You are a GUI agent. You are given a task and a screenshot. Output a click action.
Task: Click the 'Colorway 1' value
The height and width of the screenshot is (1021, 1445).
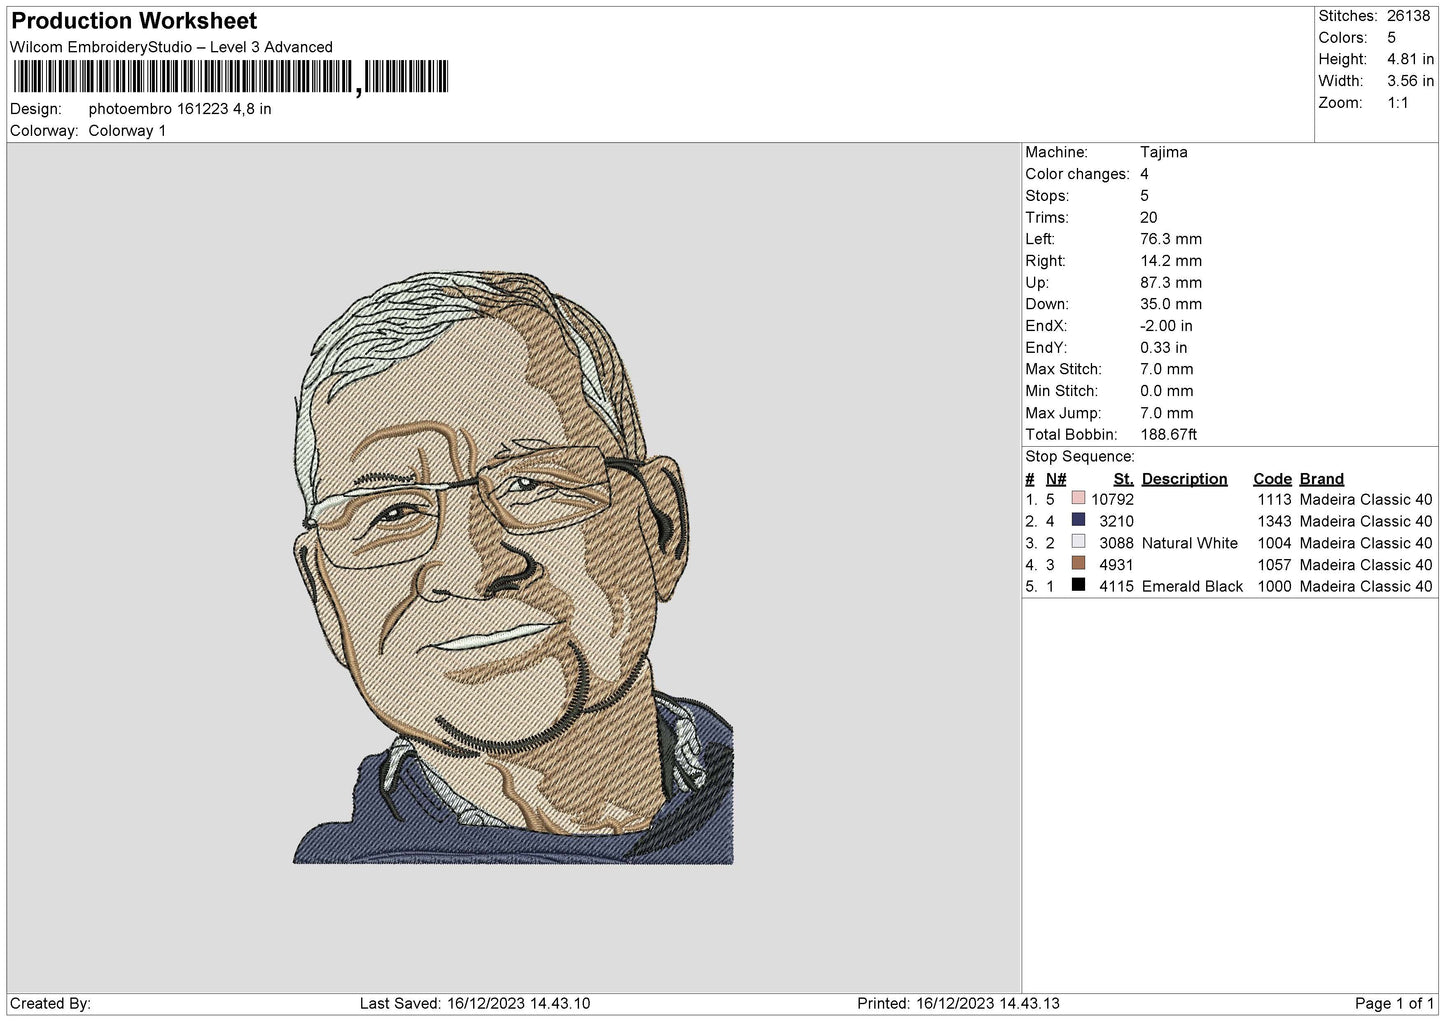click(127, 131)
